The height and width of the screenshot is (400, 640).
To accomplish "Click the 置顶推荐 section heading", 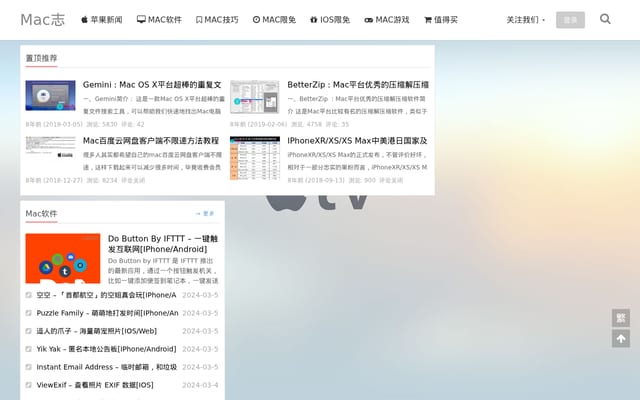I will pos(41,58).
